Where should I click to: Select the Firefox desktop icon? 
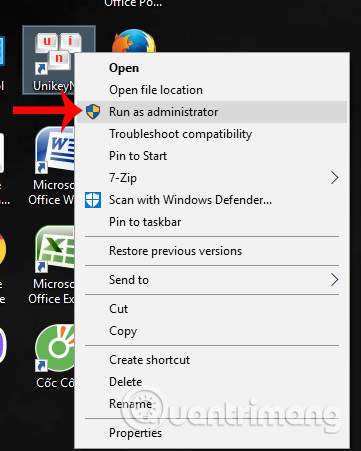[134, 41]
